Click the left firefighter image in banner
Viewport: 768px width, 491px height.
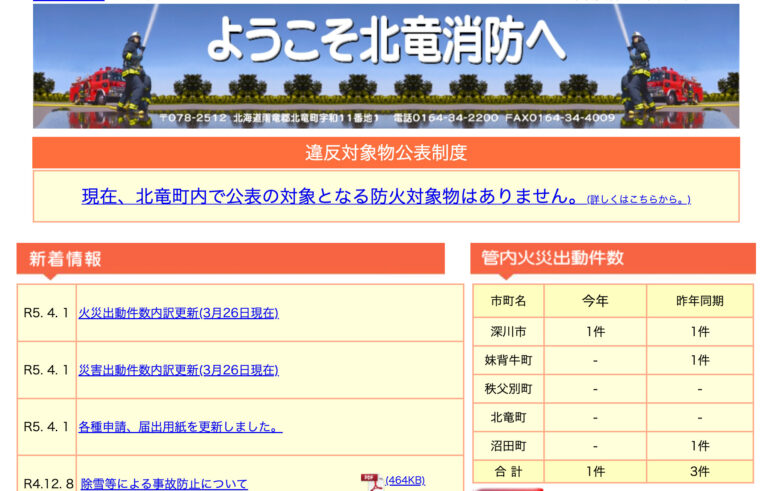[x=132, y=68]
